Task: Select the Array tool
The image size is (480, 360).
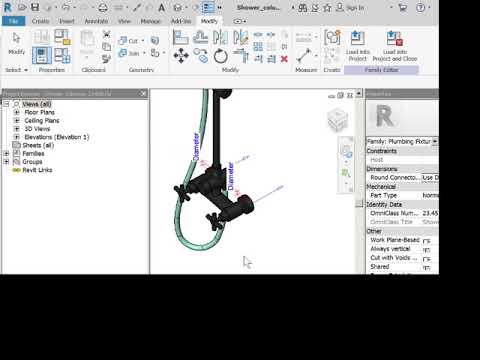Action: coord(258,47)
